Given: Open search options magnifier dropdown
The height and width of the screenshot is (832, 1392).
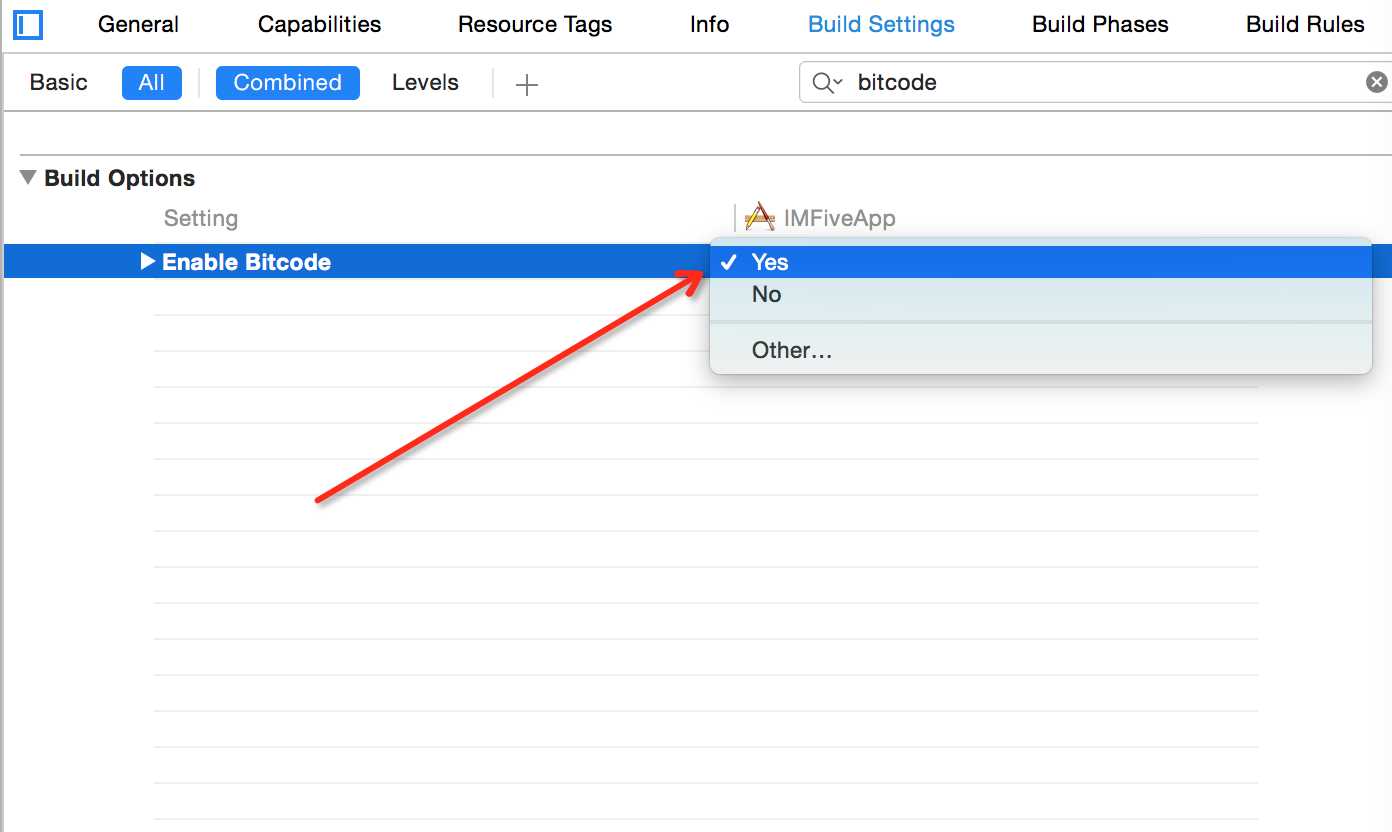Looking at the screenshot, I should (827, 83).
